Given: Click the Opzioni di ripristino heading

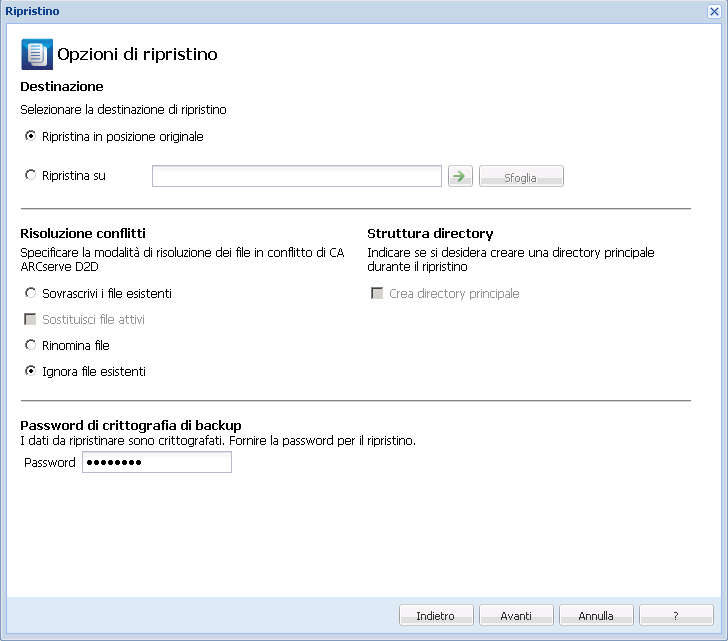Looking at the screenshot, I should tap(137, 54).
